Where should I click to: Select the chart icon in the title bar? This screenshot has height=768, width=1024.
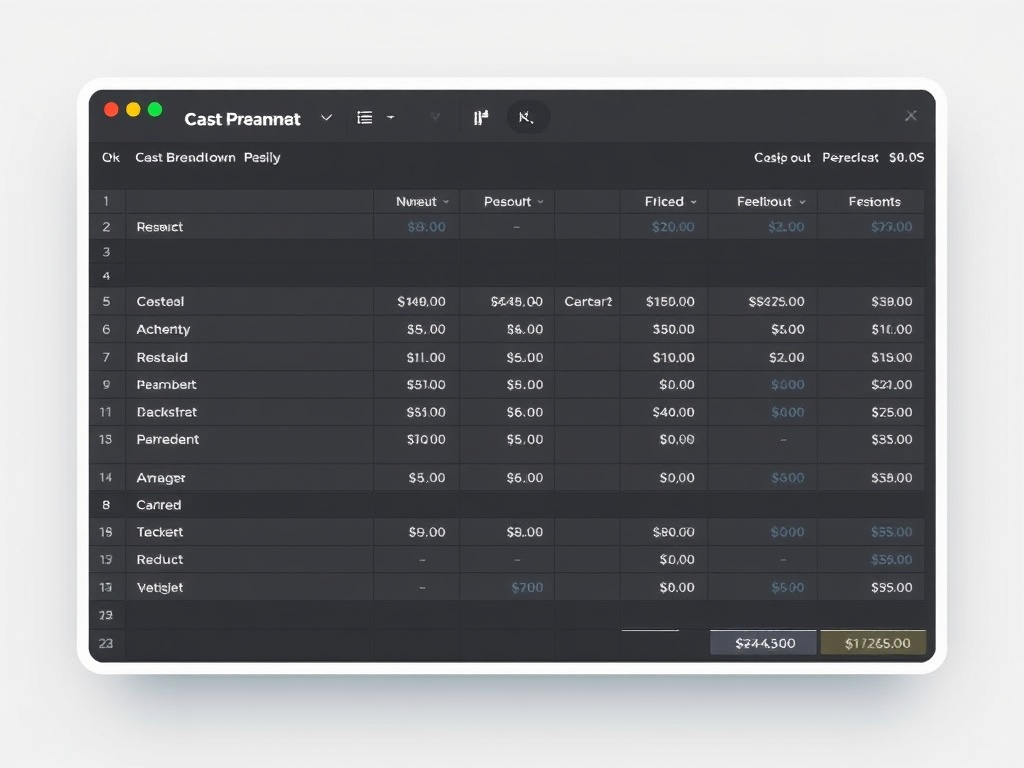coord(480,117)
